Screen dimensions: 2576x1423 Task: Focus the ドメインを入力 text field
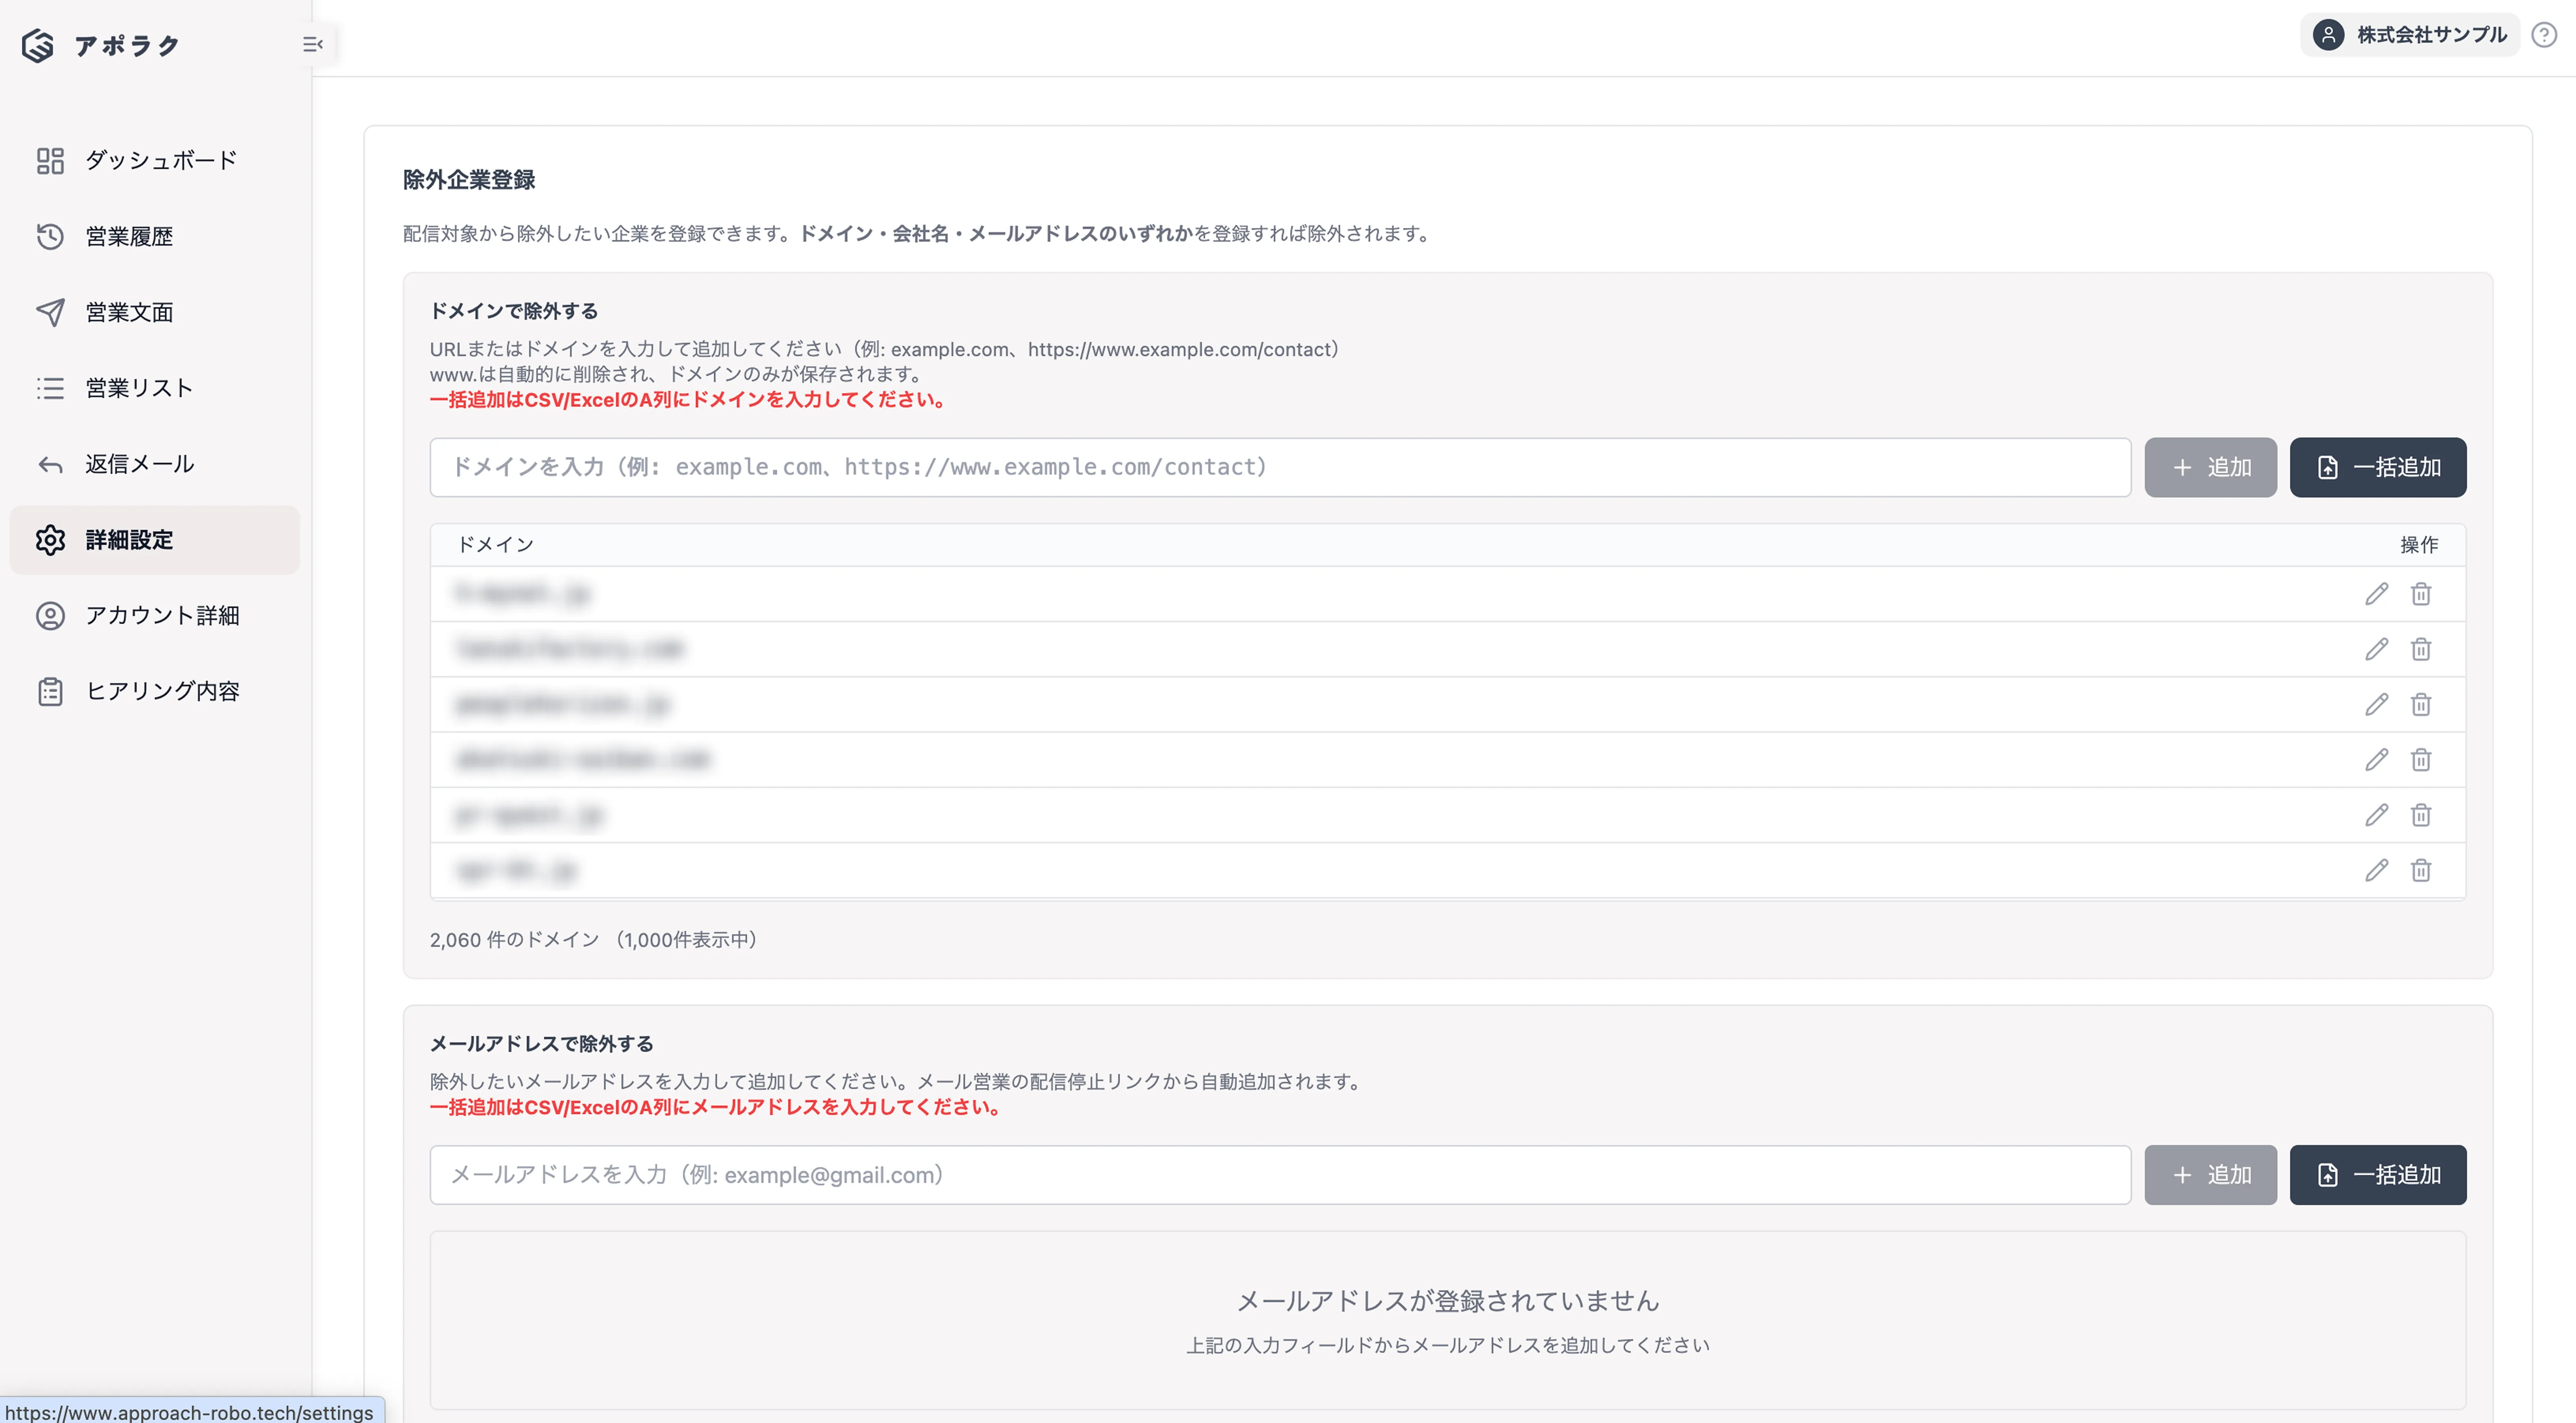(1280, 467)
